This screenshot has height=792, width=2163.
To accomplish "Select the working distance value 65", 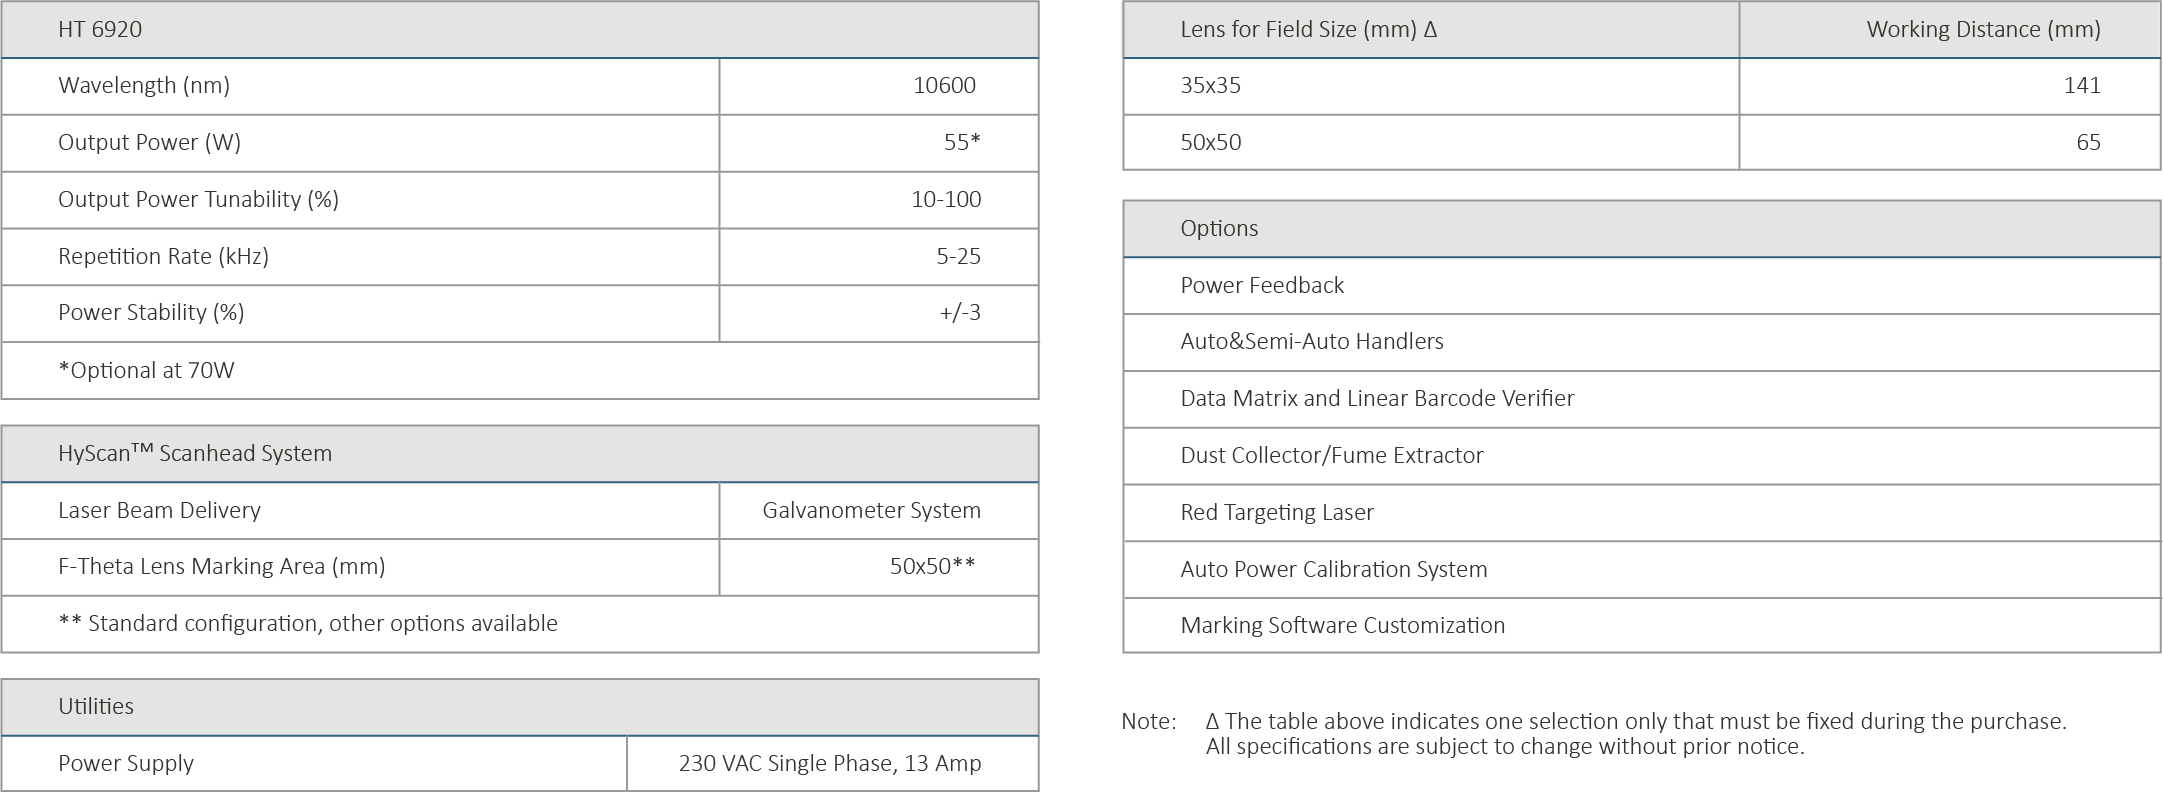I will pyautogui.click(x=2087, y=143).
